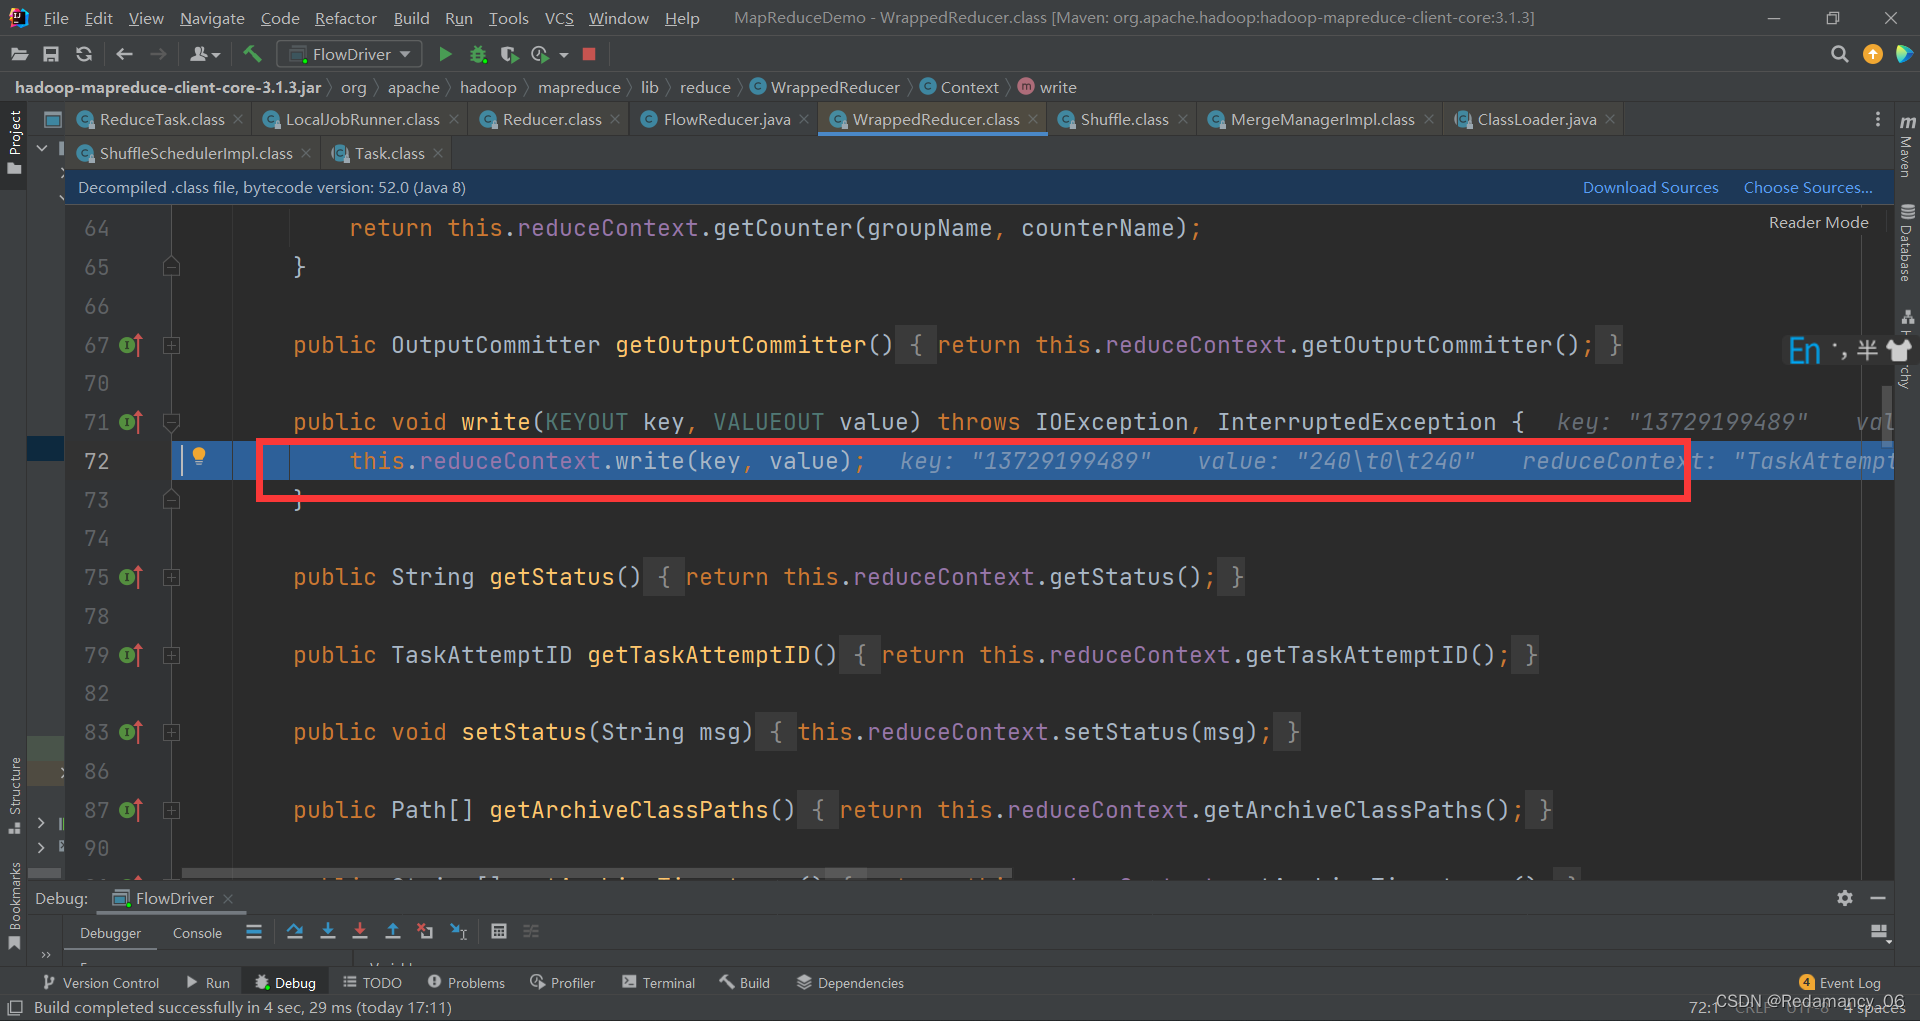Click the green Run button in toolbar
This screenshot has height=1021, width=1920.
tap(445, 54)
